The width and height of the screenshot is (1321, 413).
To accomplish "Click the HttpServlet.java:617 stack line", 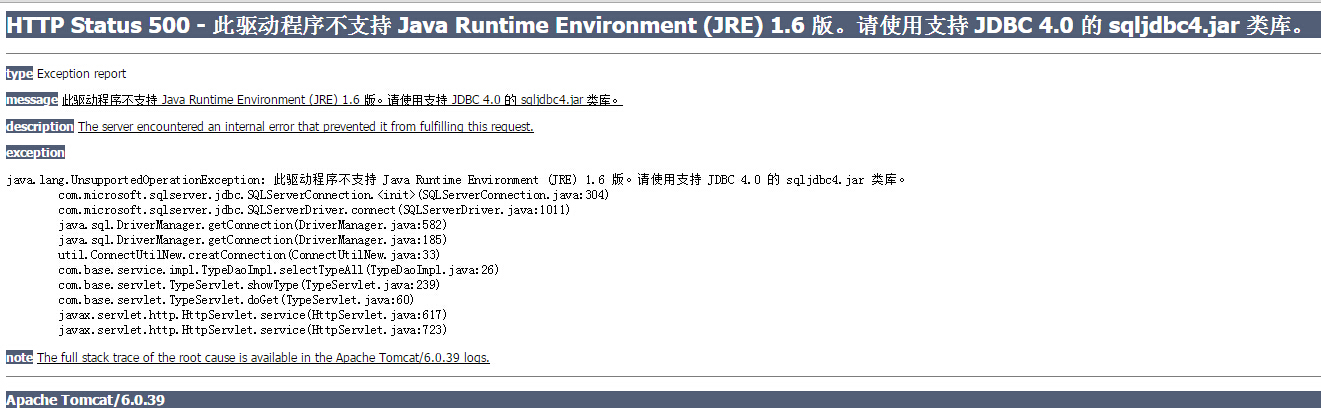I will [x=252, y=315].
